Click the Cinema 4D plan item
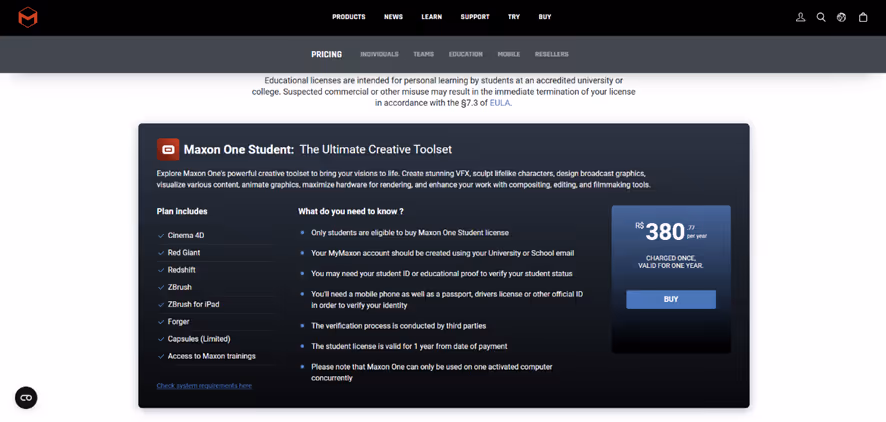Viewport: 886px width, 422px height. pos(186,236)
